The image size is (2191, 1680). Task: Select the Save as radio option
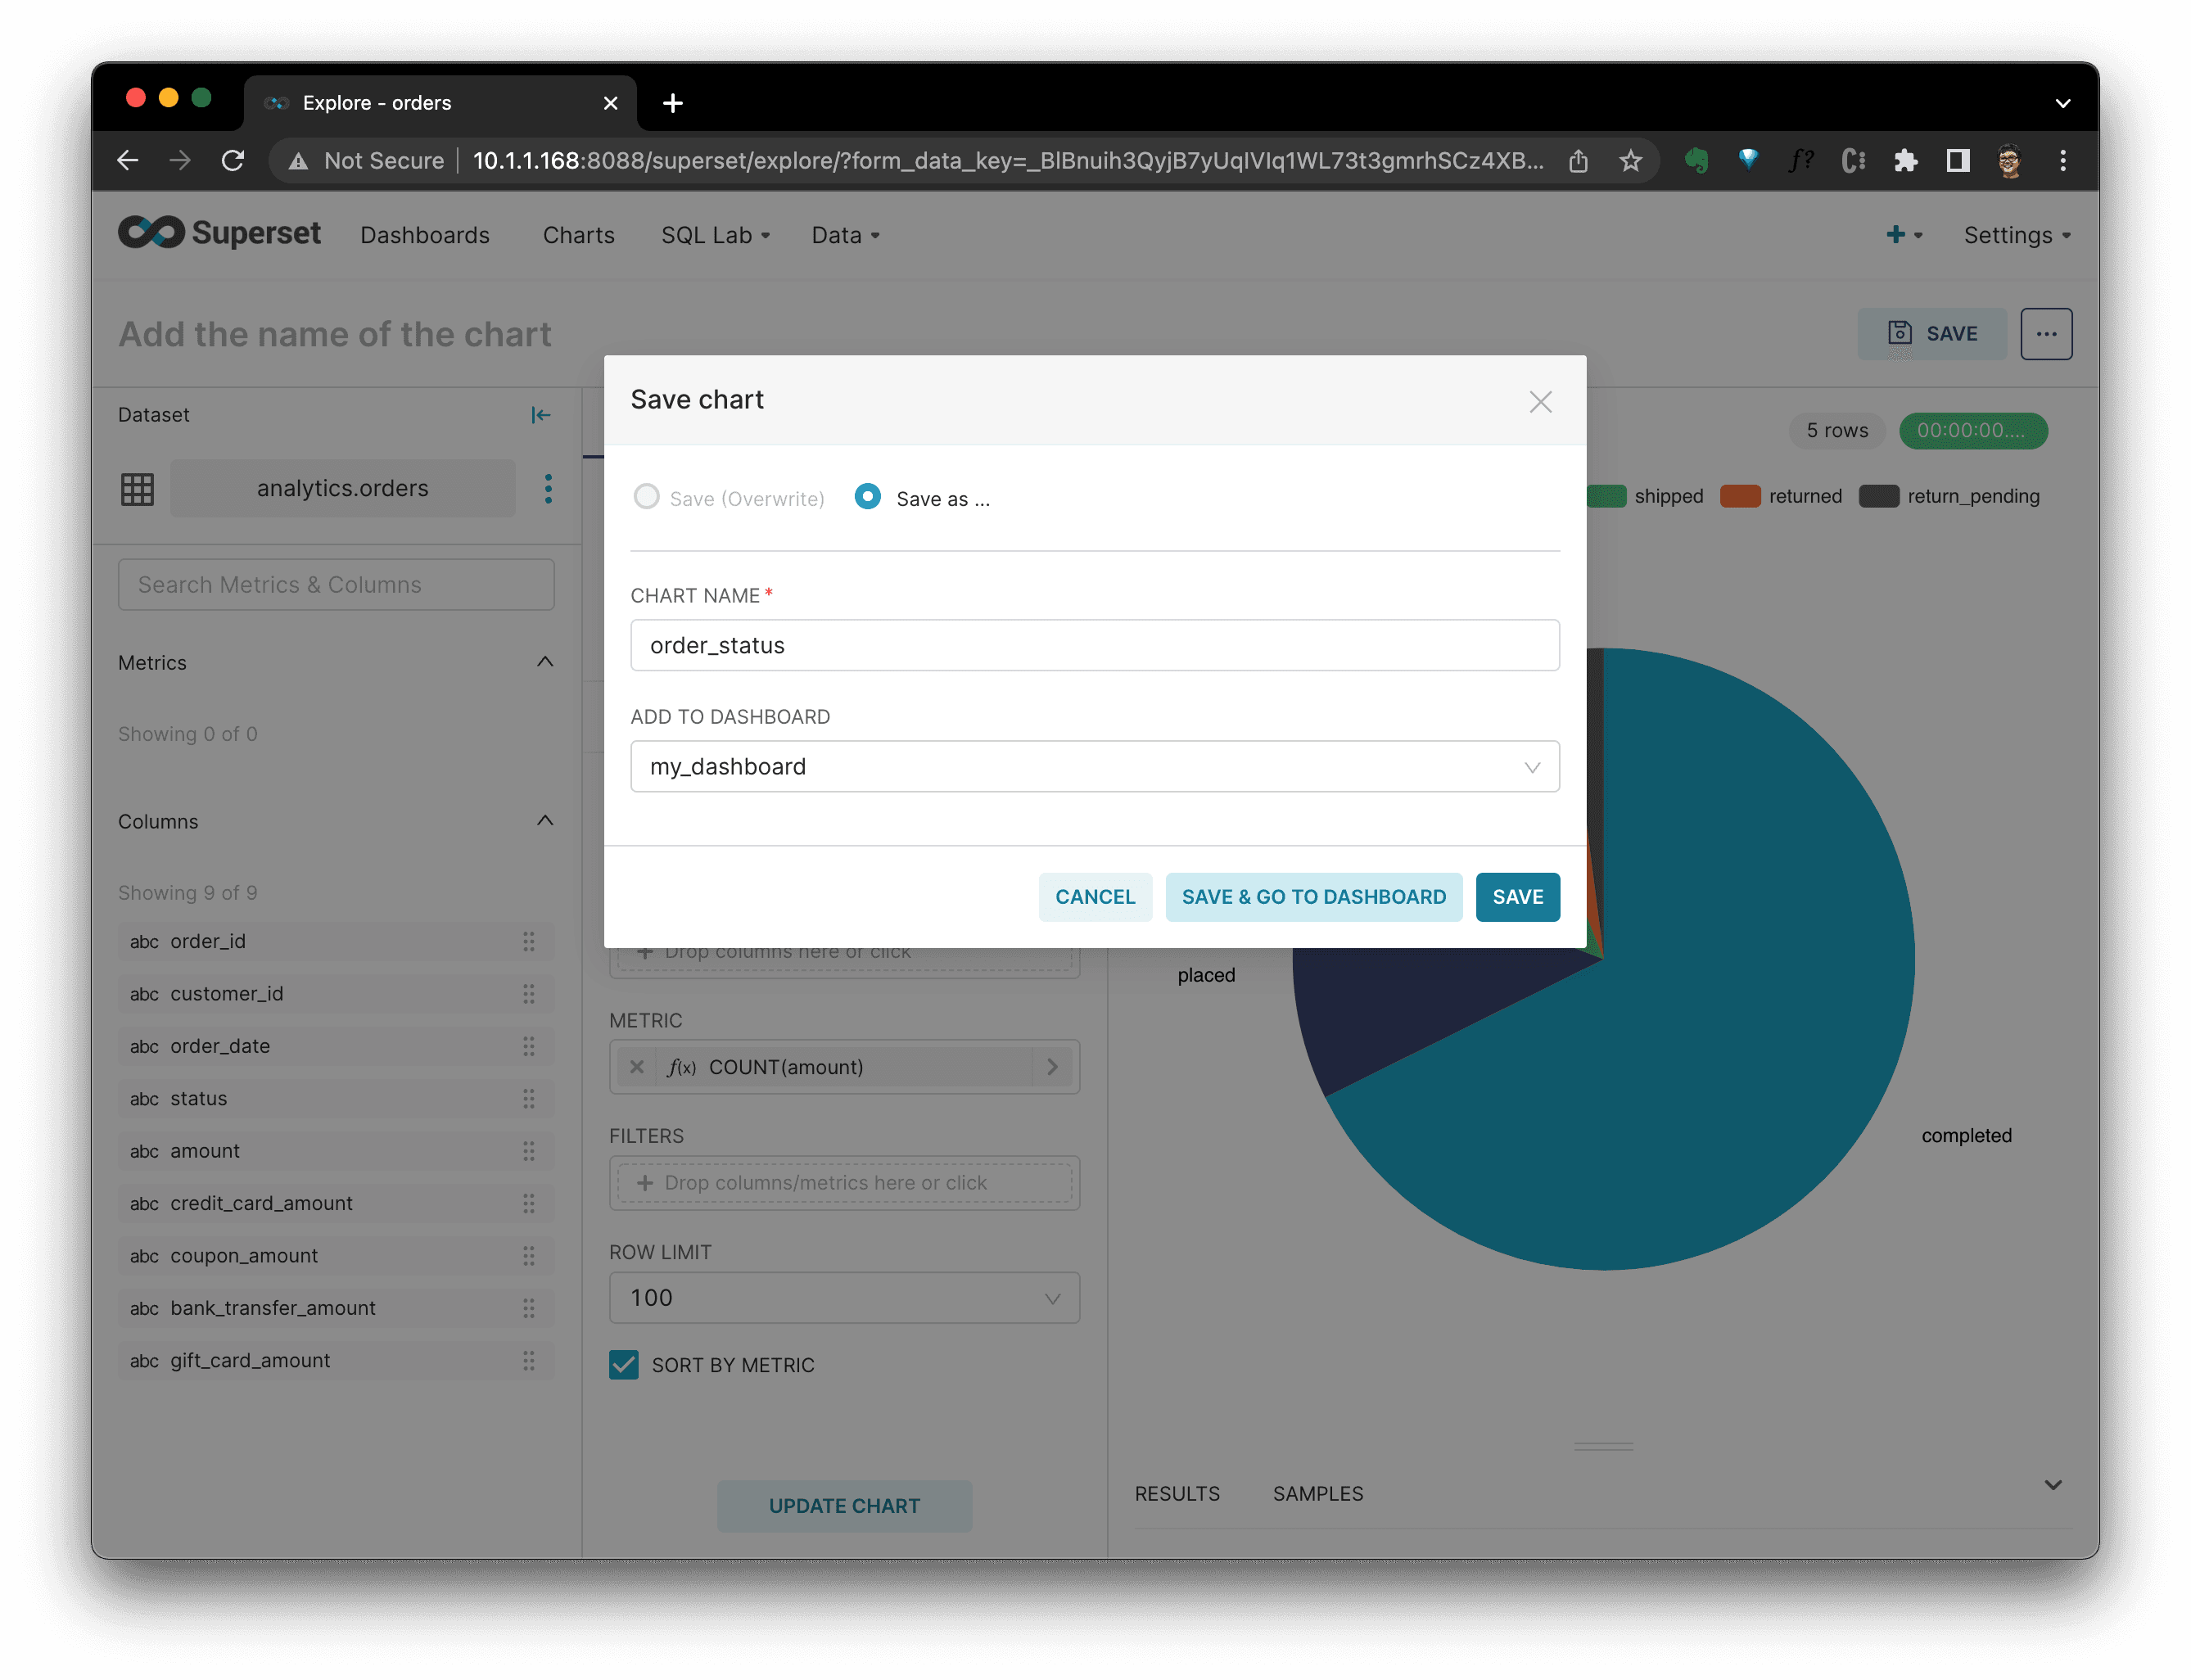click(868, 497)
